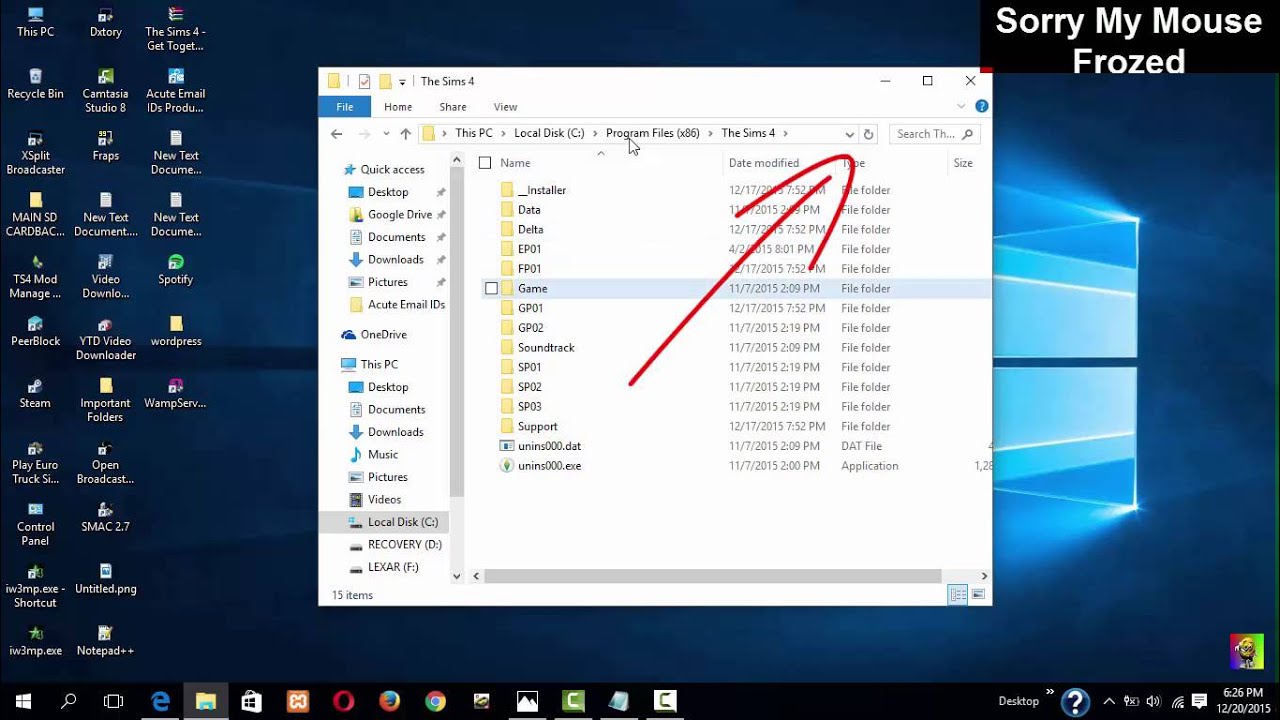Open the address bar history dropdown
The height and width of the screenshot is (720, 1280).
click(x=849, y=134)
